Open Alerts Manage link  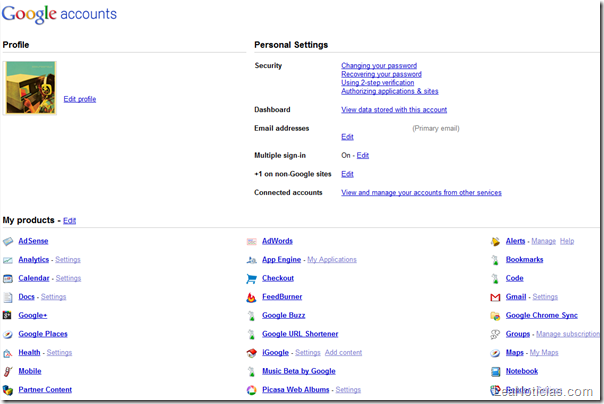pyautogui.click(x=544, y=241)
